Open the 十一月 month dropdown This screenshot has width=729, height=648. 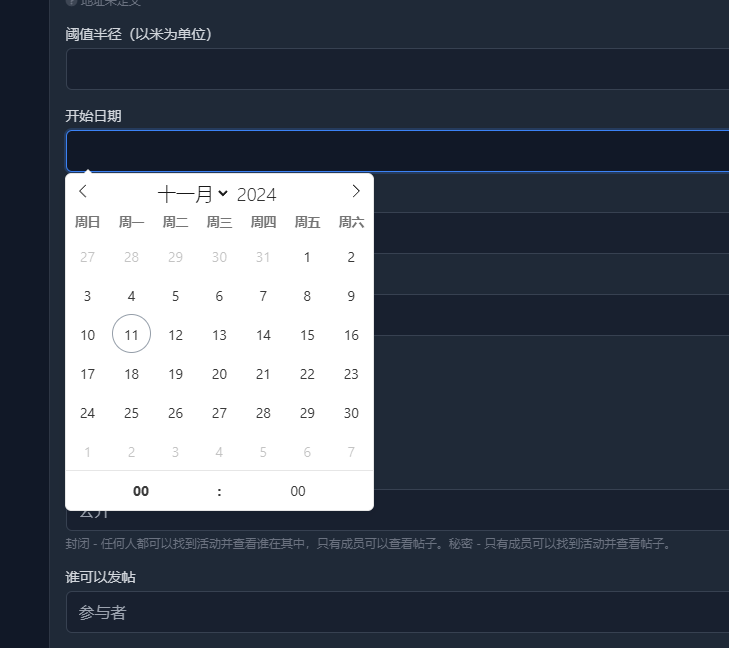(193, 194)
